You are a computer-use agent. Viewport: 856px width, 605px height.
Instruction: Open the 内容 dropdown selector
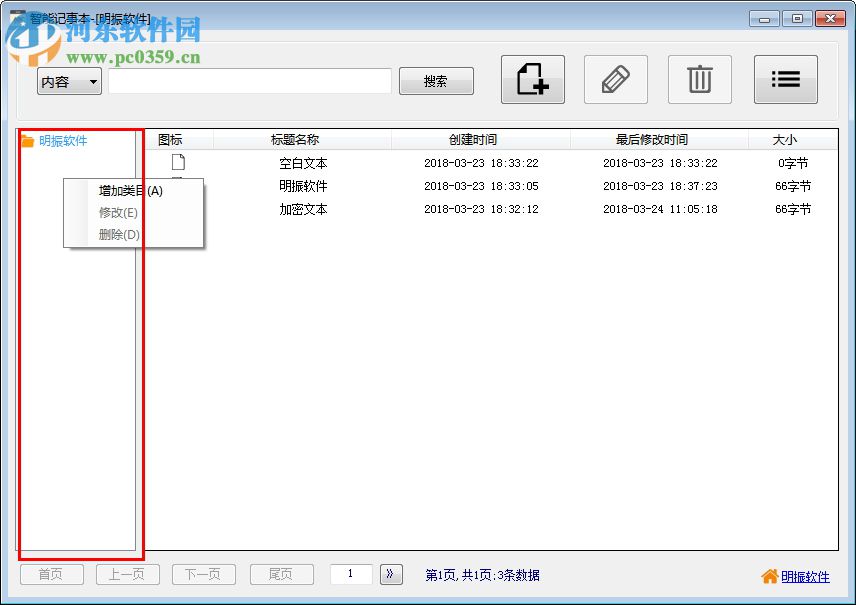(x=68, y=80)
